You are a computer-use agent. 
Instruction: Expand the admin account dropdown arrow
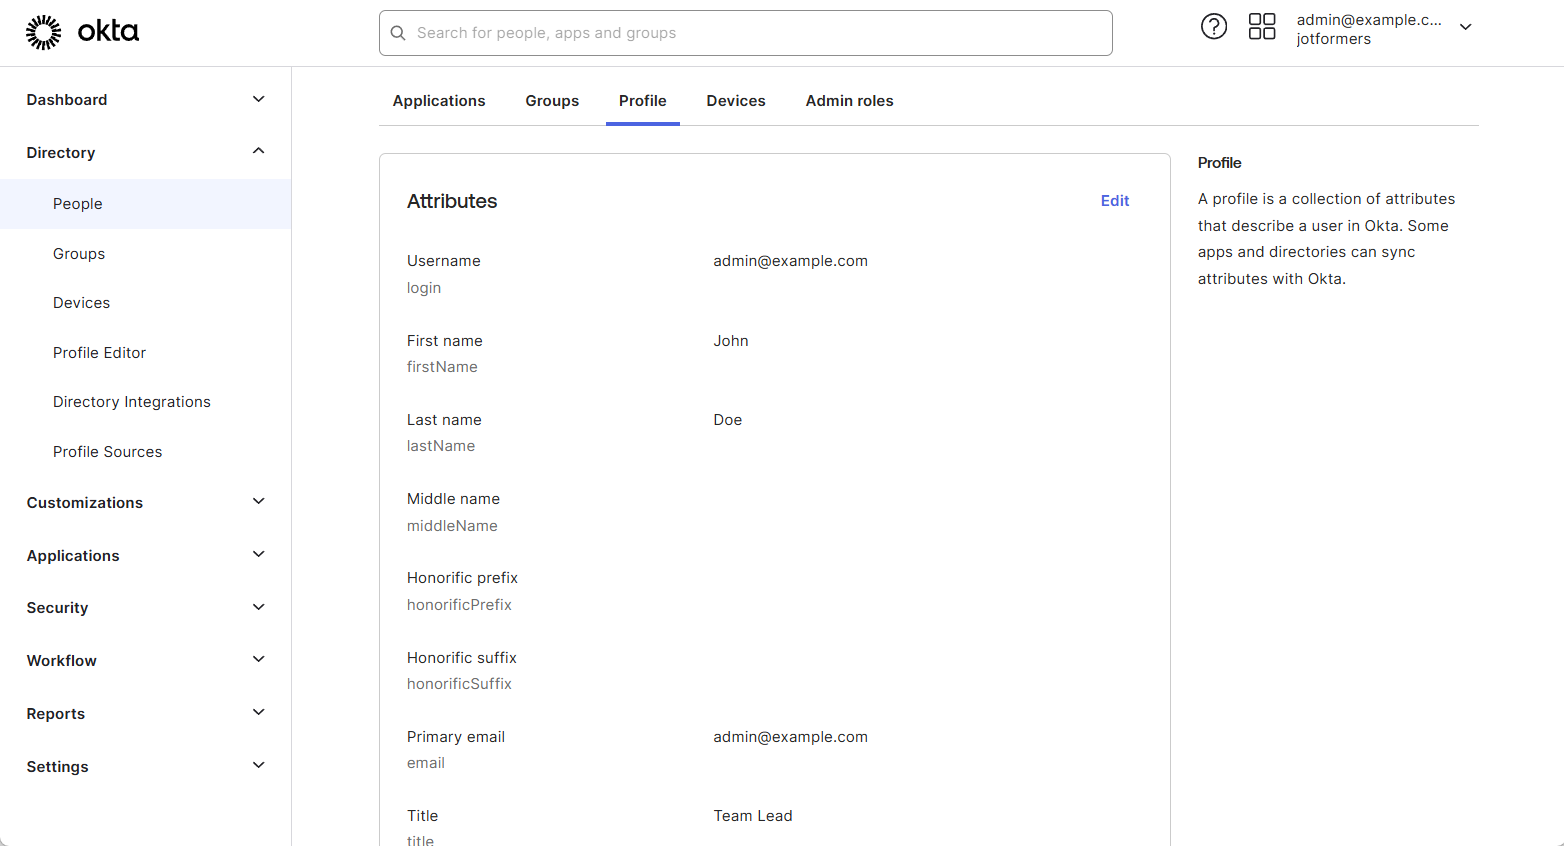click(x=1465, y=27)
